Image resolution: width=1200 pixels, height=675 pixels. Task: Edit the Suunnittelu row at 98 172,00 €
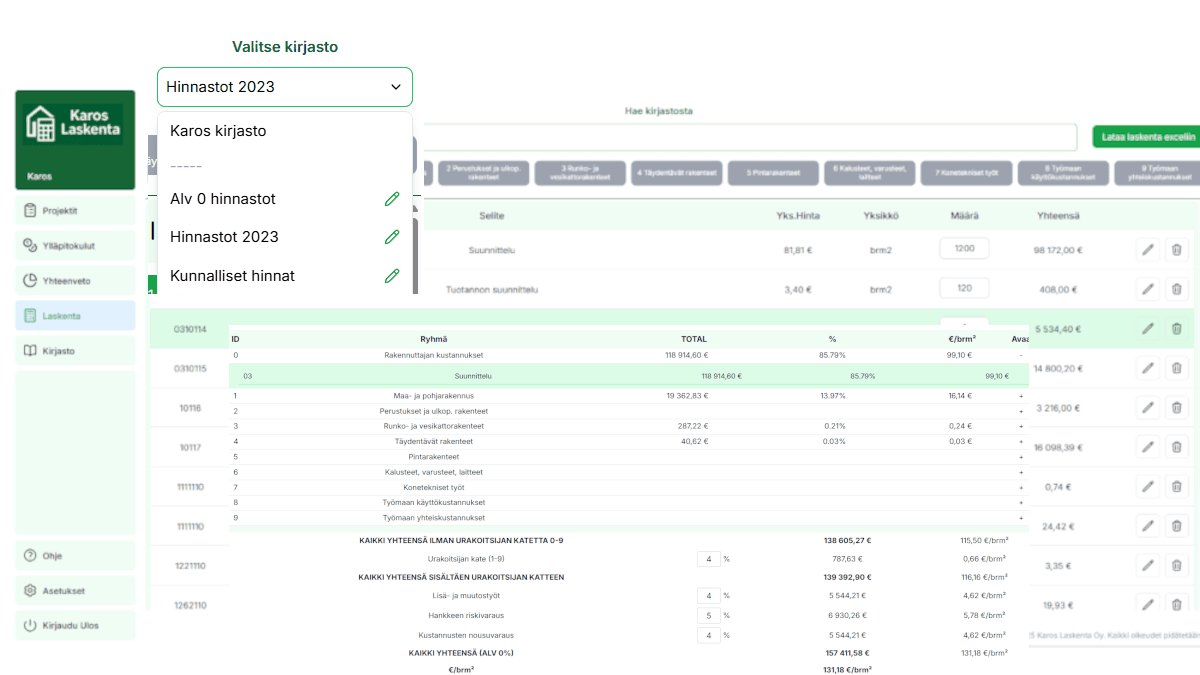(x=1148, y=250)
